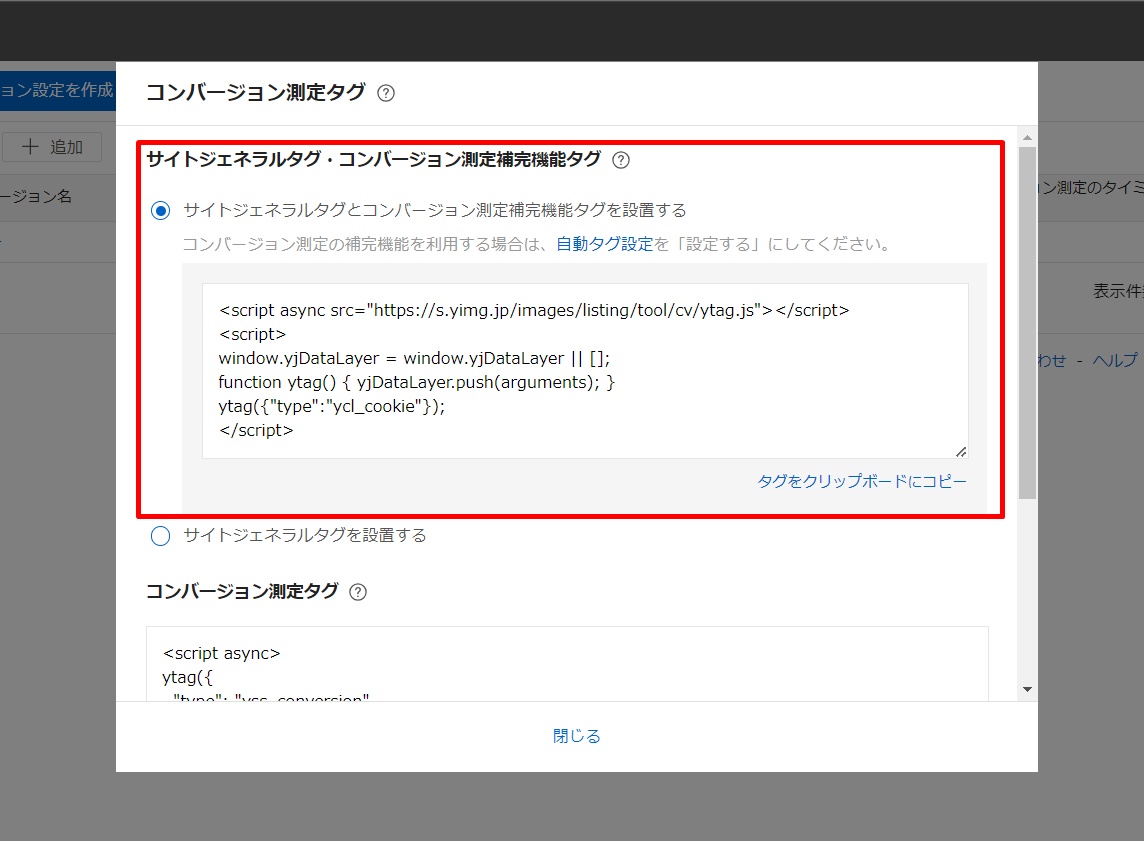Click the help icon beside the dialog title
The height and width of the screenshot is (841, 1144).
(388, 92)
